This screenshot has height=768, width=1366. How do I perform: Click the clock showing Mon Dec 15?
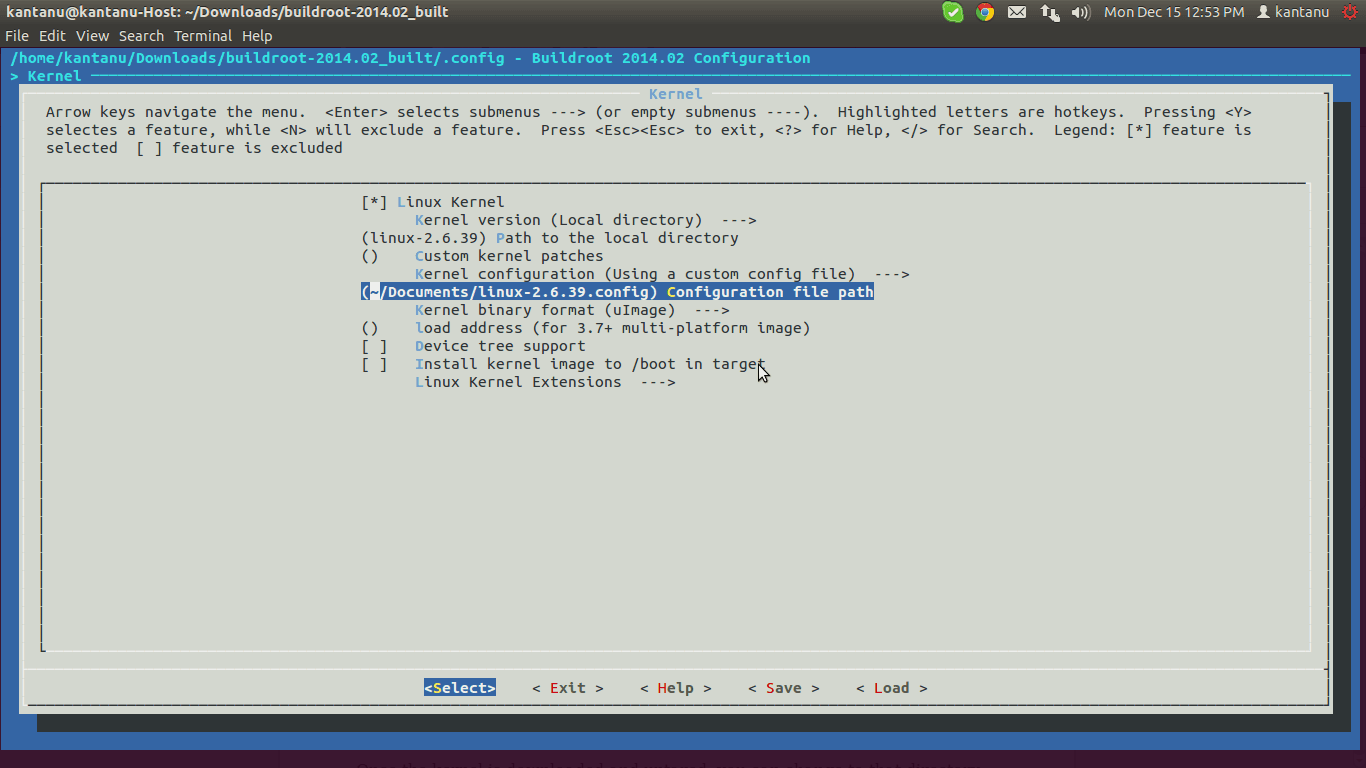[x=1174, y=12]
